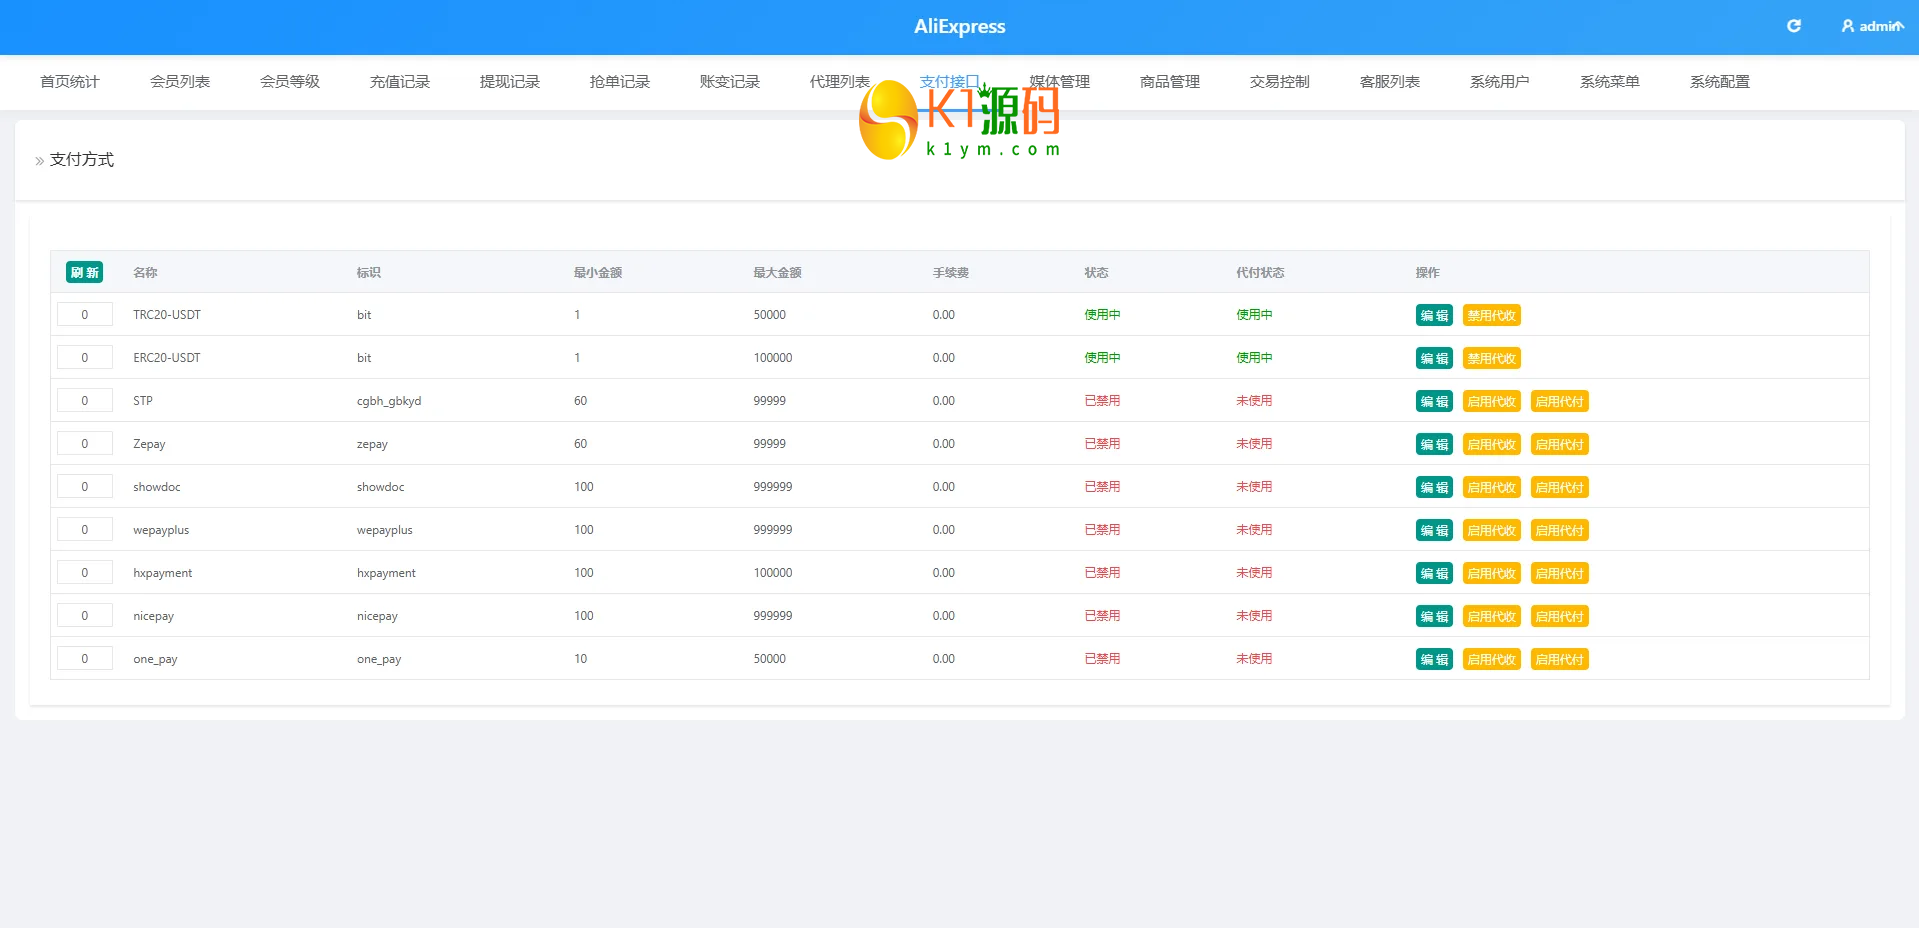Enable 启用代付 for Zepay row
The width and height of the screenshot is (1919, 928).
(1559, 444)
